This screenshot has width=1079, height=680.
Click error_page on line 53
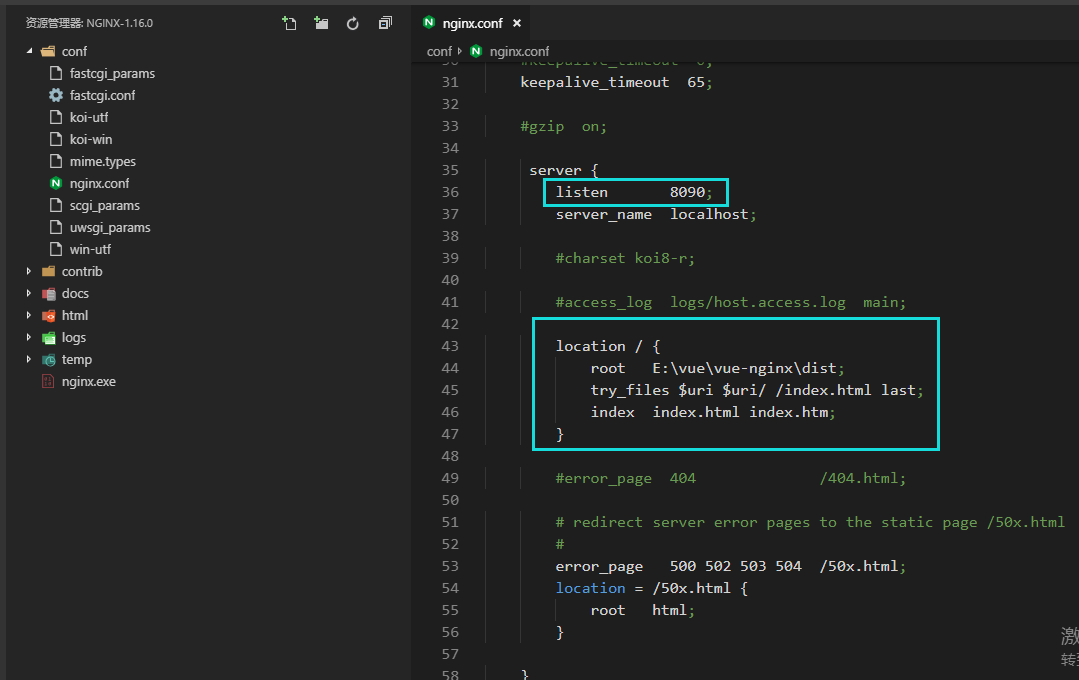point(599,566)
